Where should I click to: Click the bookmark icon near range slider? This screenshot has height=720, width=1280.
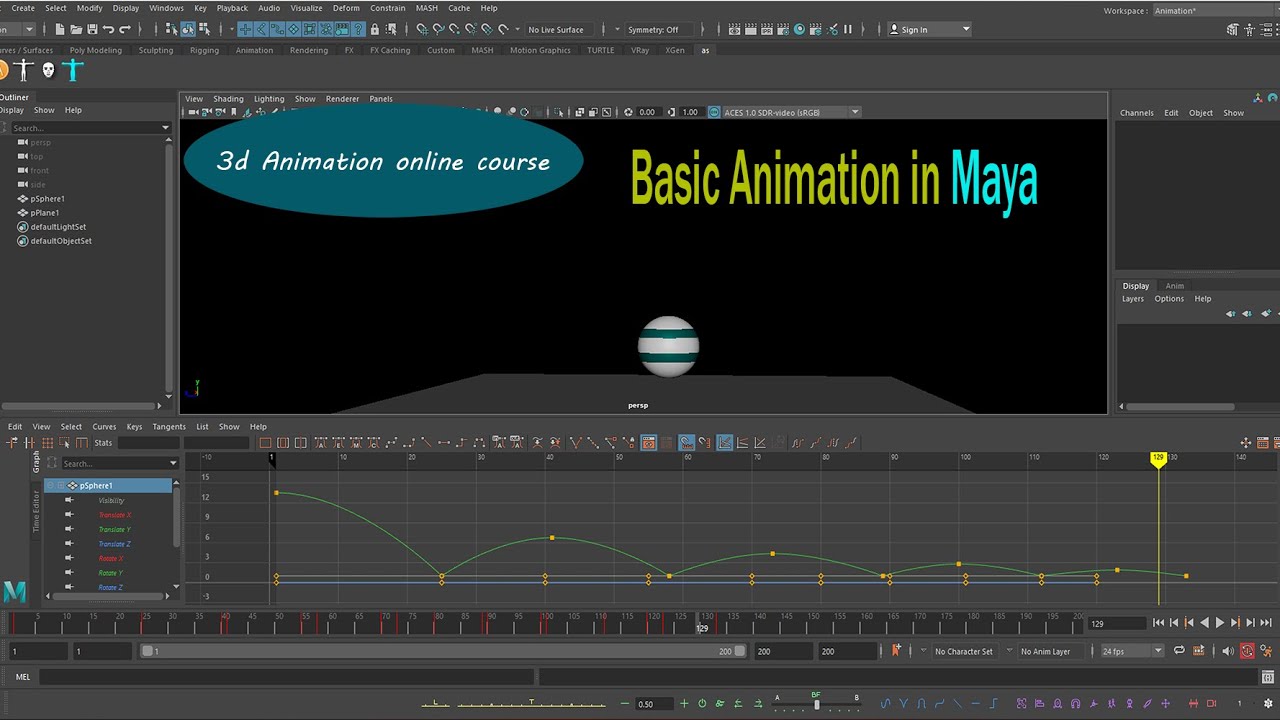tap(896, 650)
